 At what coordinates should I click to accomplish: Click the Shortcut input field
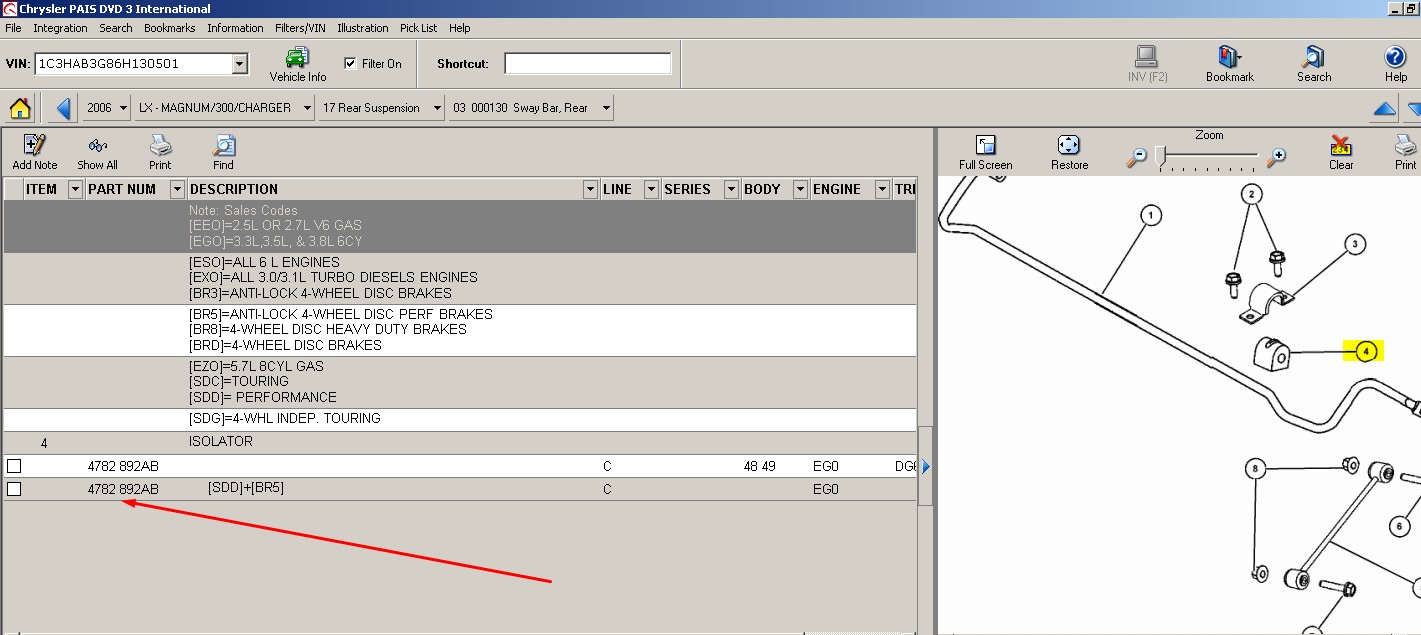587,64
